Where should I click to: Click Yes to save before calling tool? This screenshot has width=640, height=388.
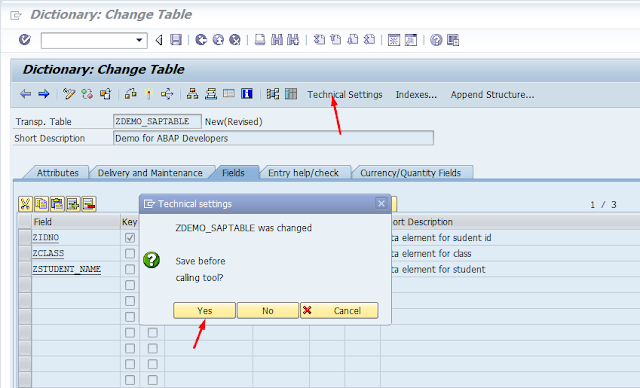click(x=204, y=310)
